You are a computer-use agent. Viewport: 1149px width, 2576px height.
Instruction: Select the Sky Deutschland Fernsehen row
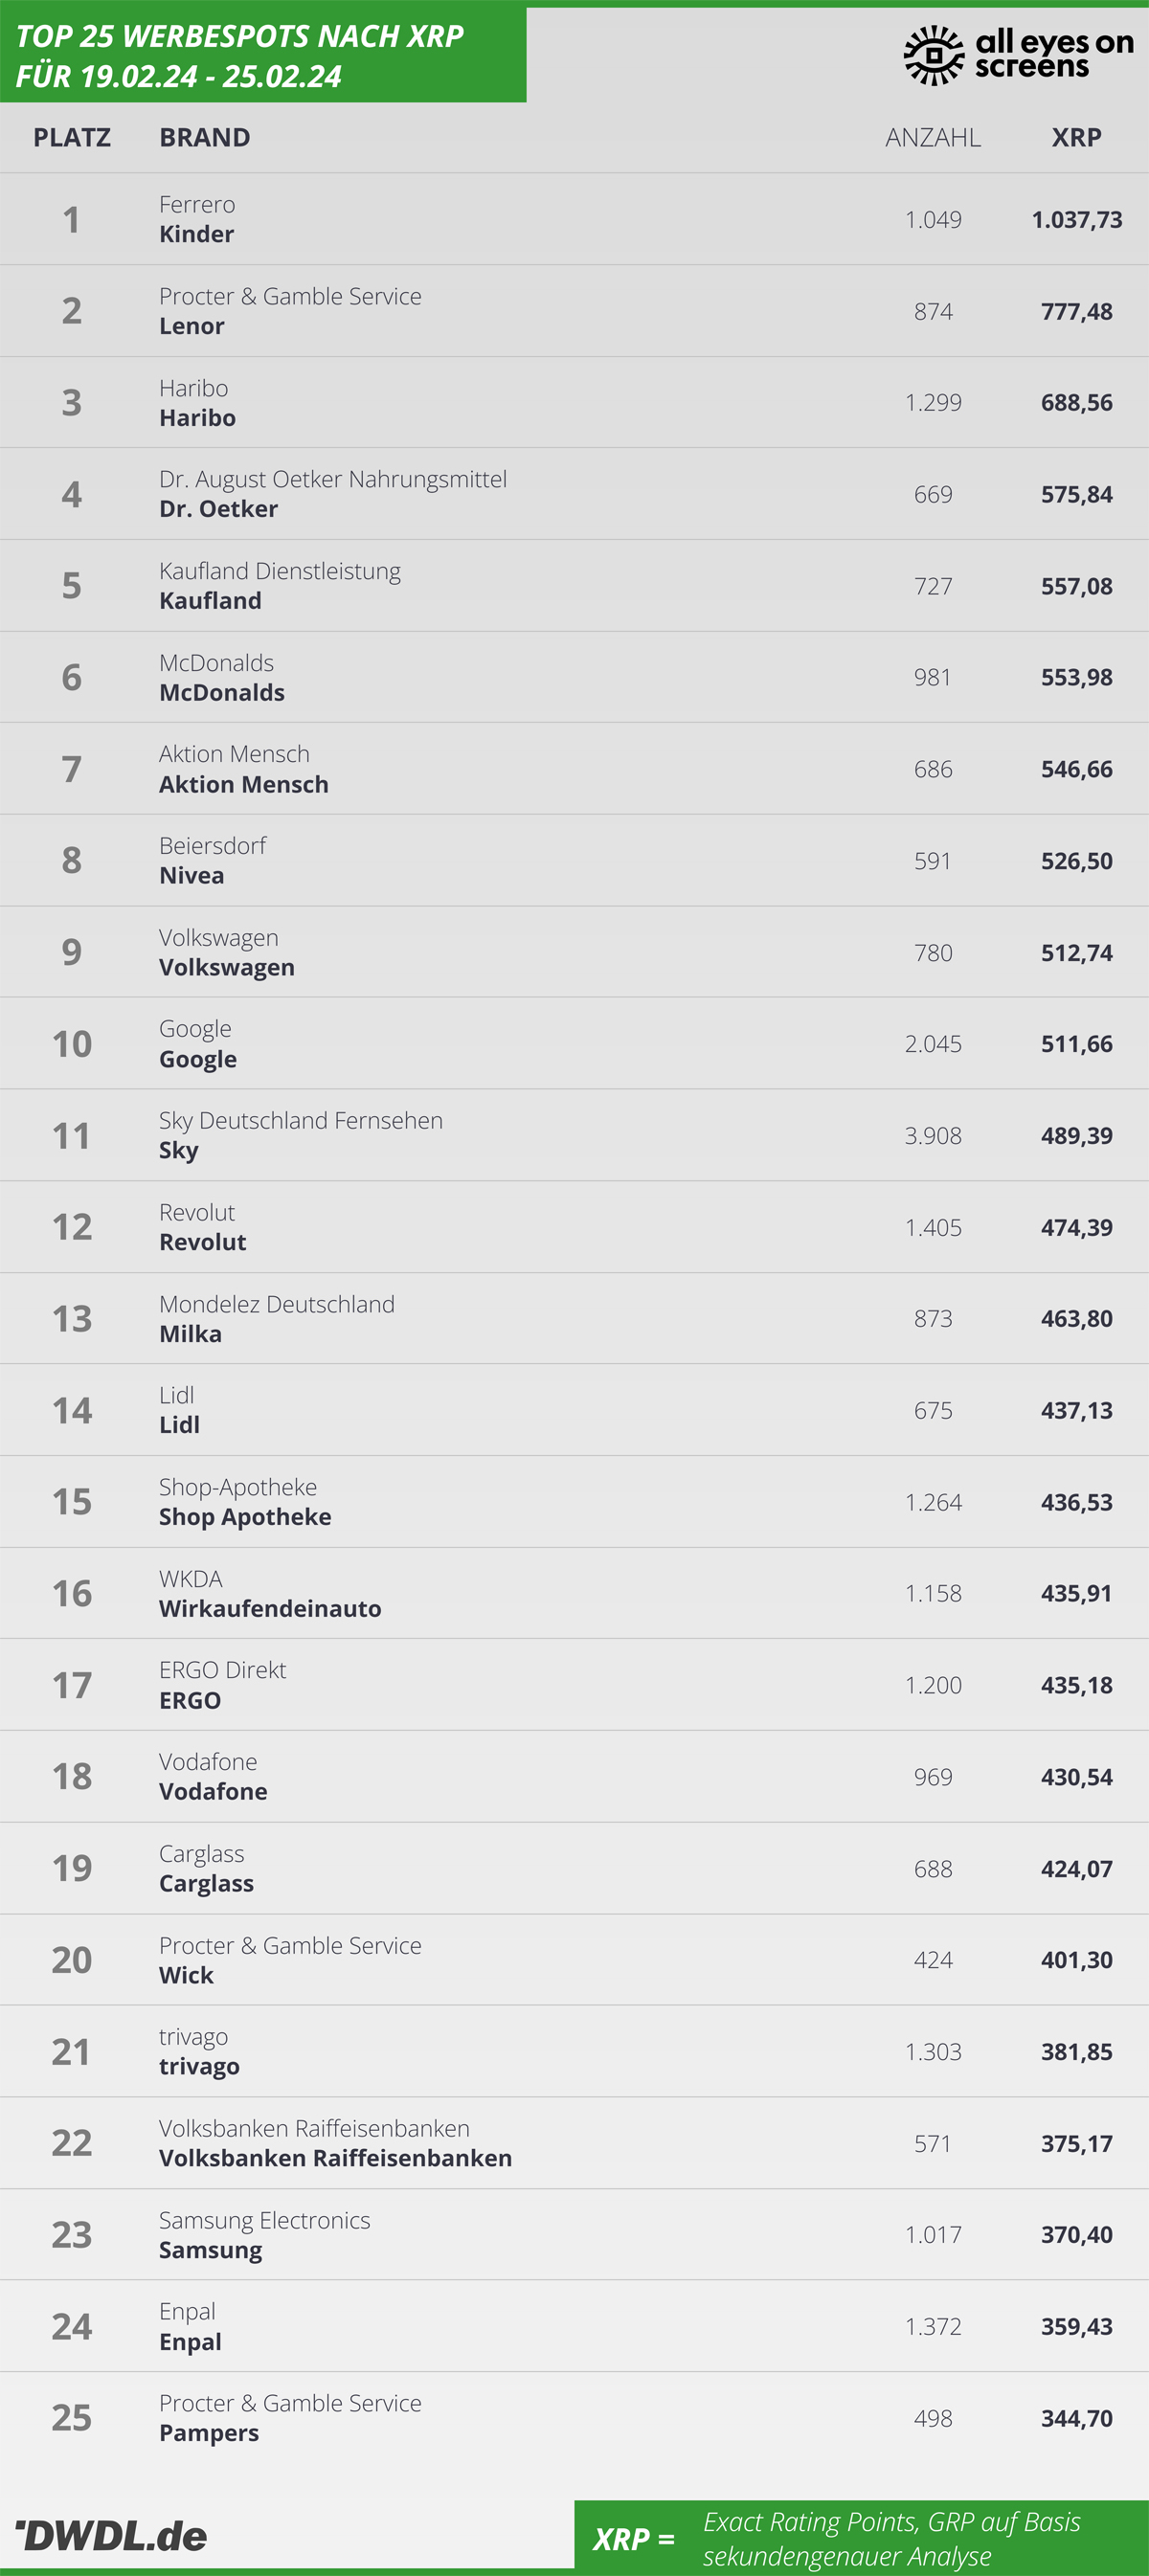click(x=574, y=1135)
